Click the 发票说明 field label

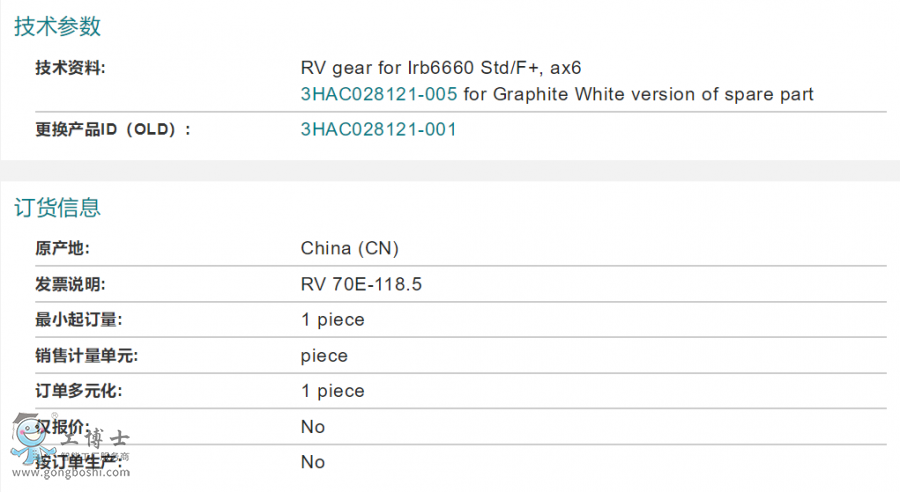[x=70, y=285]
